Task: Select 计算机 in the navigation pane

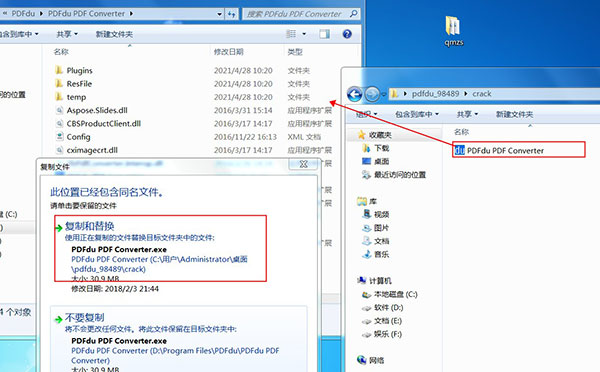Action: [x=374, y=281]
